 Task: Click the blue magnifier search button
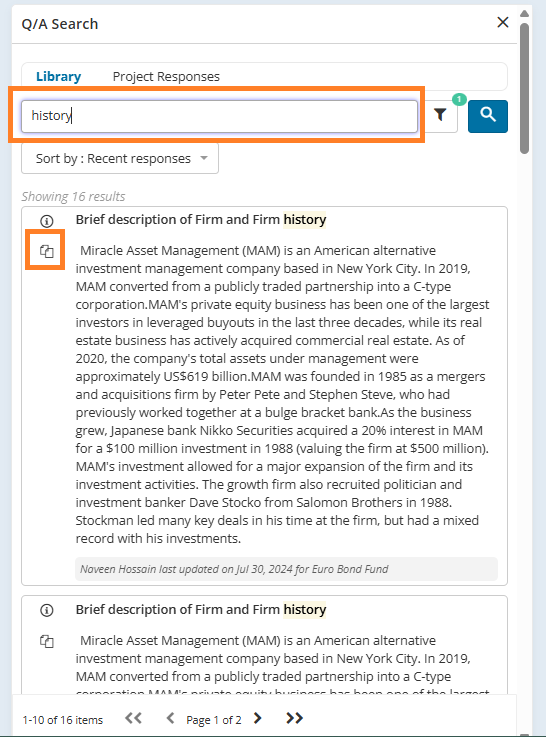coord(488,116)
